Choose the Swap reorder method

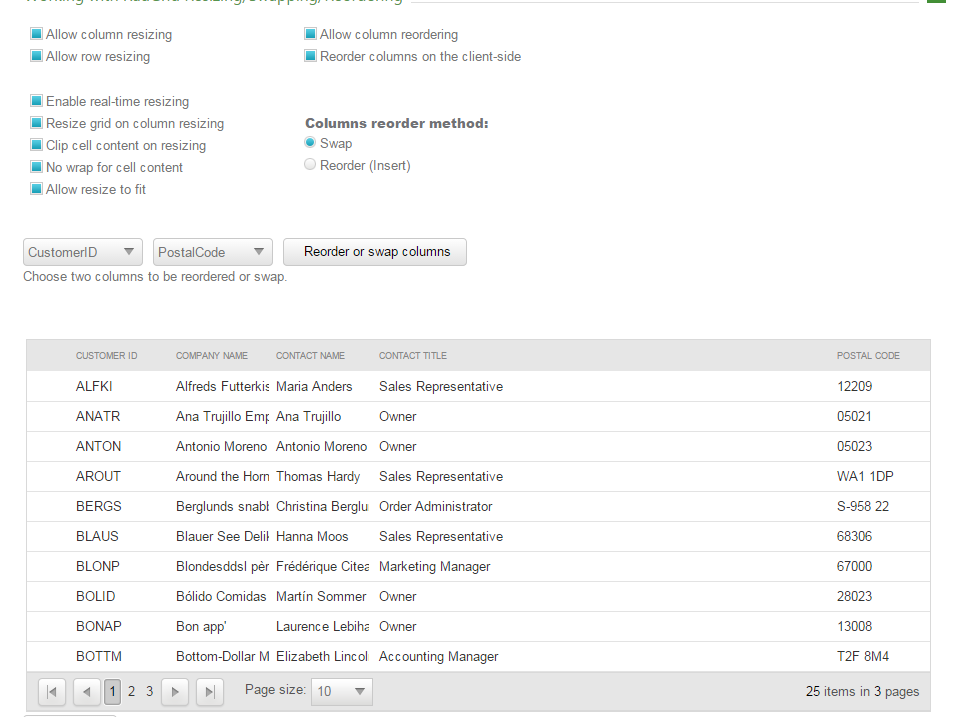click(x=310, y=143)
